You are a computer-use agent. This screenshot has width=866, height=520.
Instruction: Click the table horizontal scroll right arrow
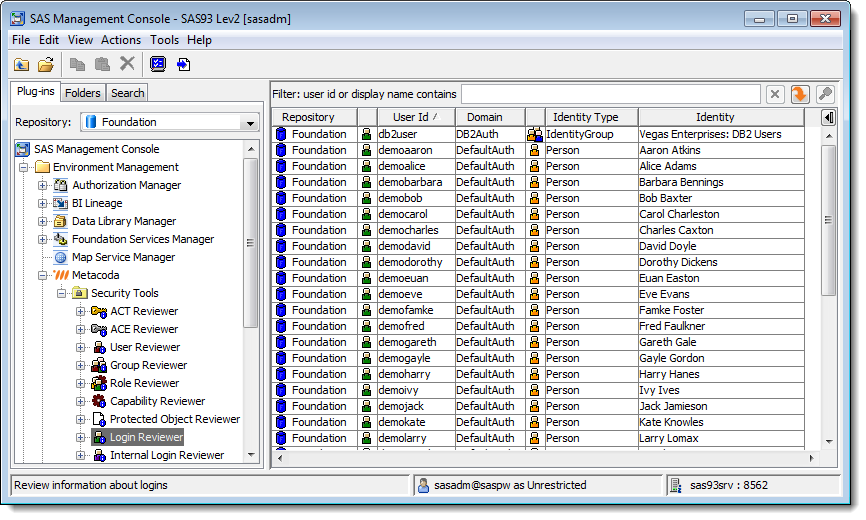pyautogui.click(x=811, y=458)
